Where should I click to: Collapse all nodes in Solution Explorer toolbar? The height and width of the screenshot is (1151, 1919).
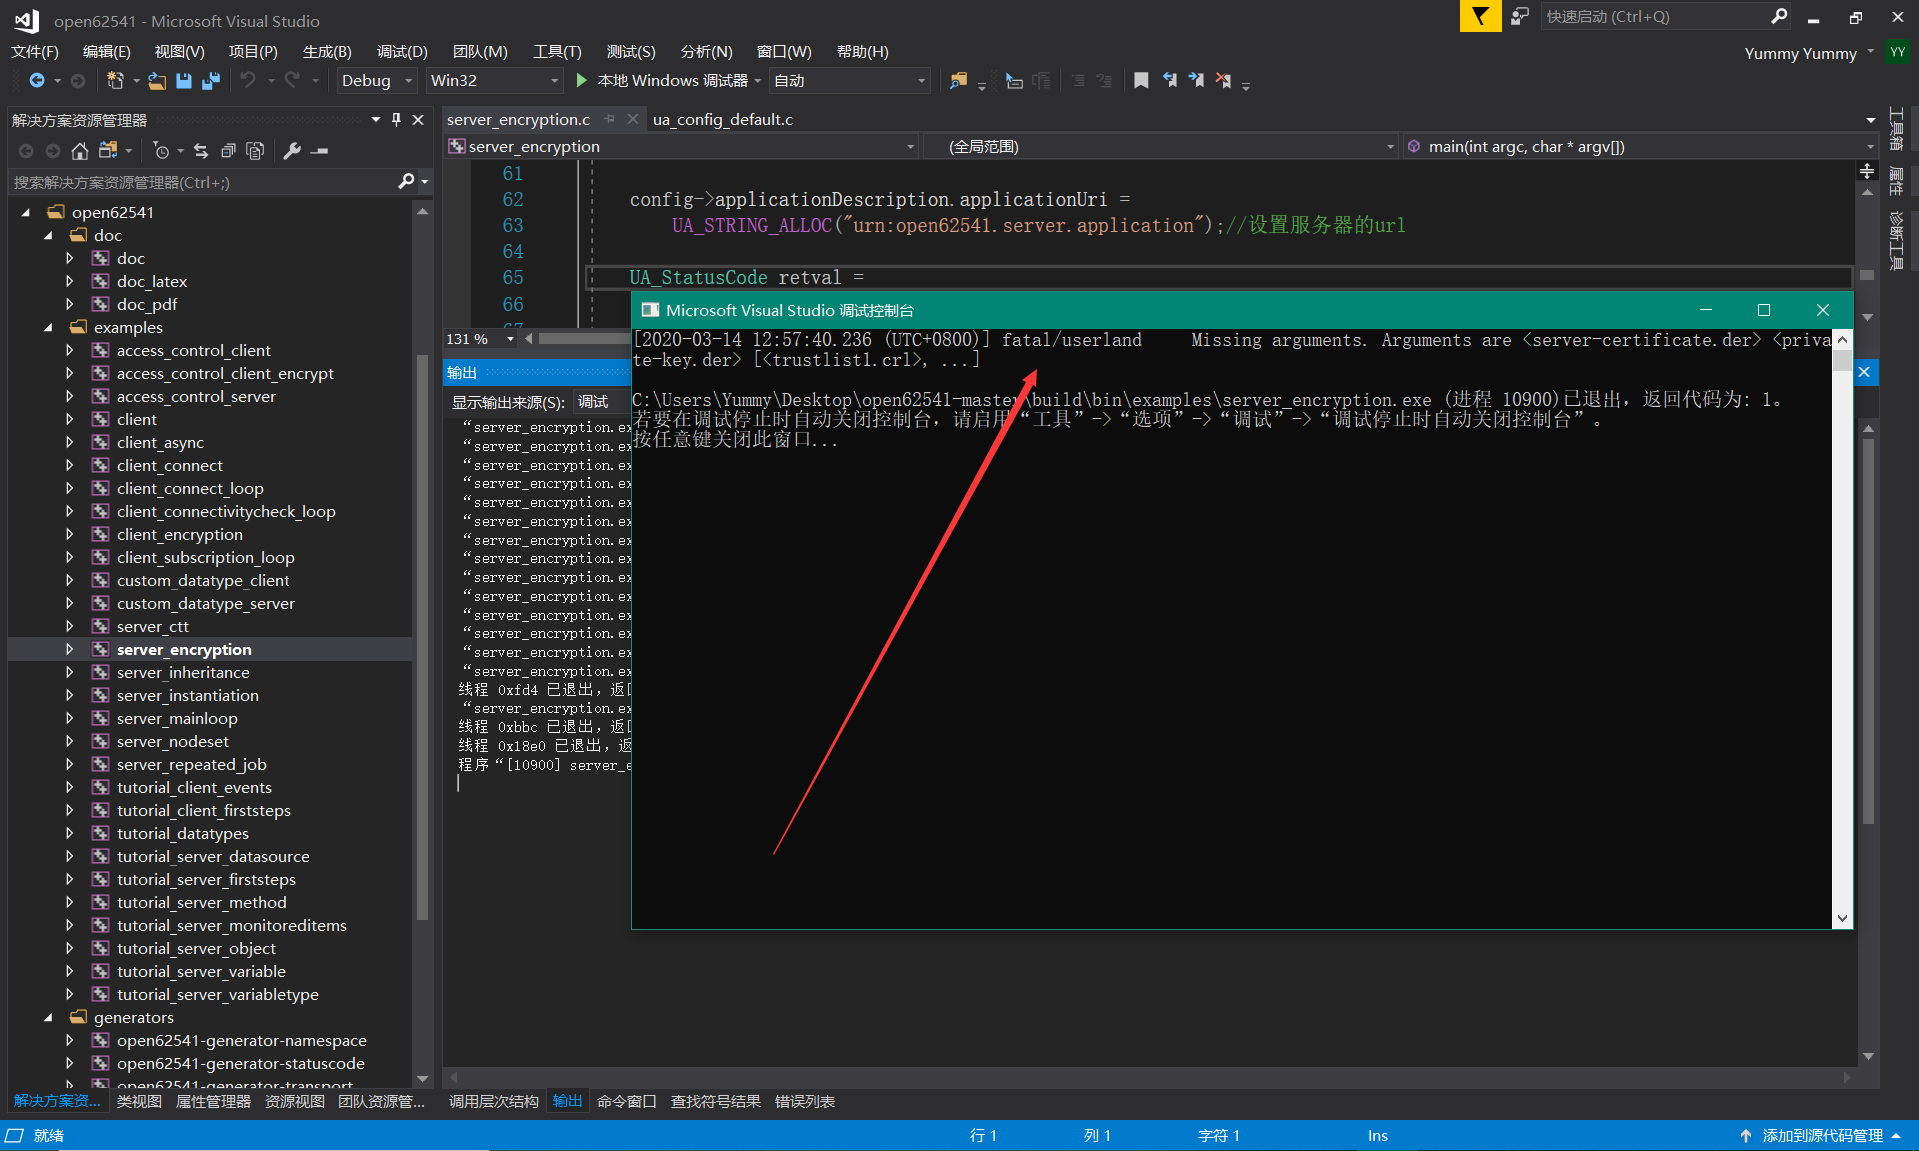tap(228, 151)
